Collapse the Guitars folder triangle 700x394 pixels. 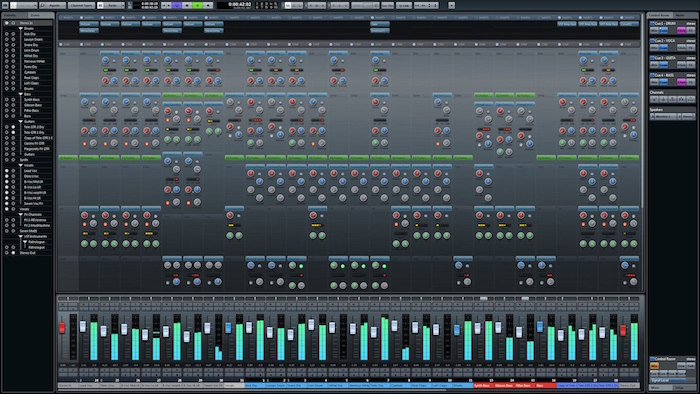pyautogui.click(x=21, y=121)
